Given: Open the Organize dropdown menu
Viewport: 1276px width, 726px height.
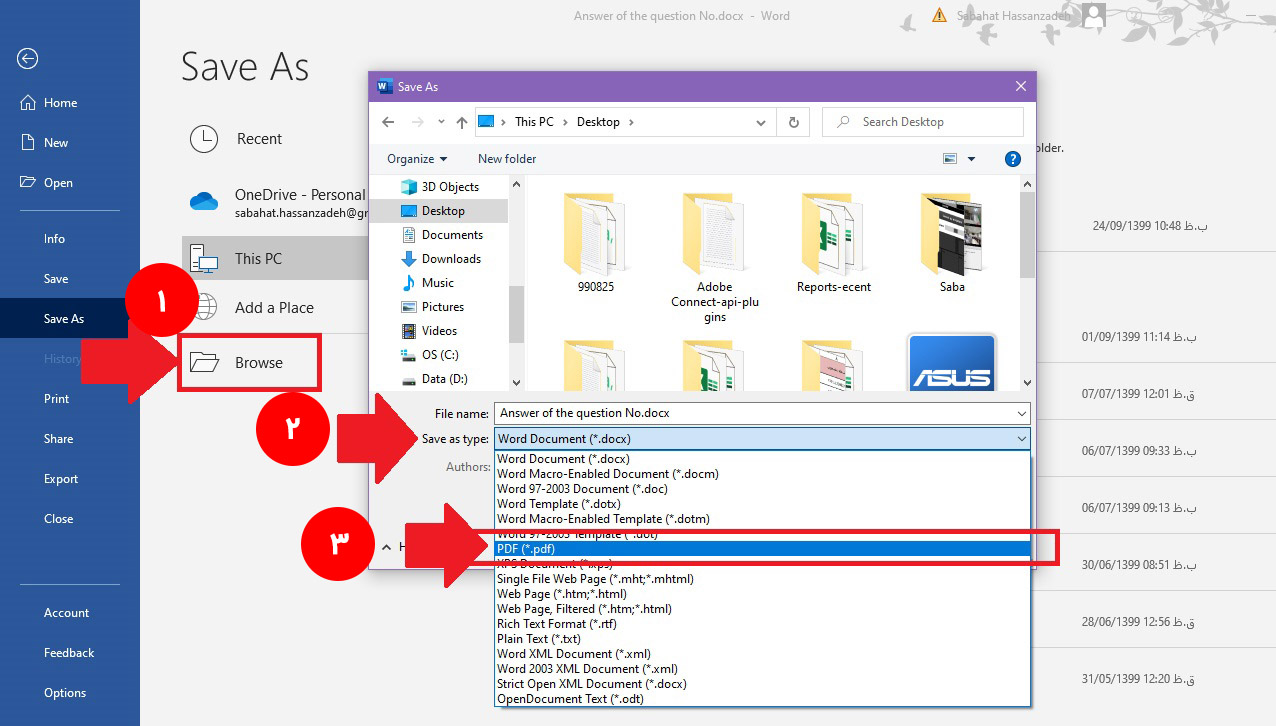Looking at the screenshot, I should coord(417,159).
